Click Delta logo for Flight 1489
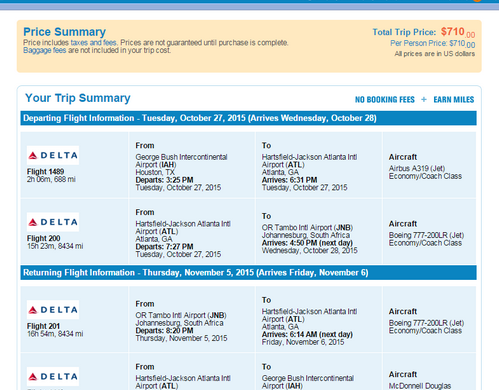 point(53,155)
